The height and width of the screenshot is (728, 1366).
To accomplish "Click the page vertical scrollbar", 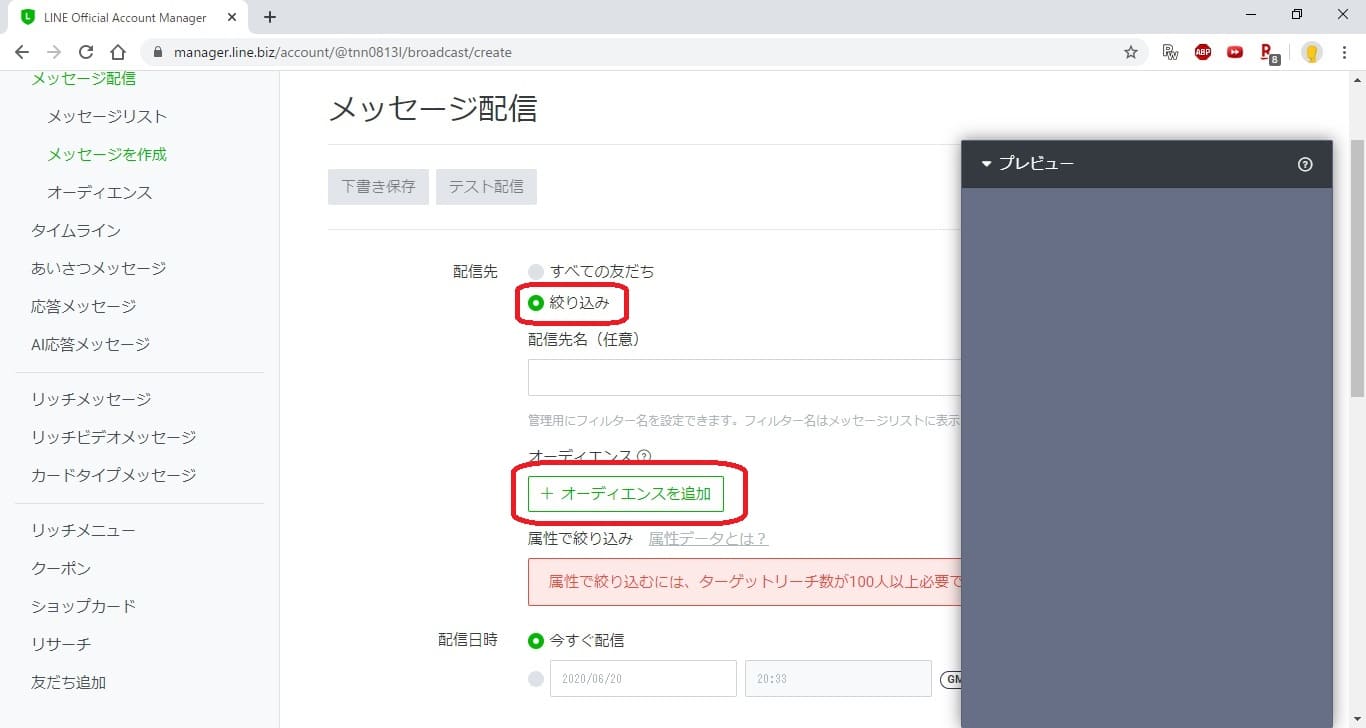I will pyautogui.click(x=1357, y=270).
